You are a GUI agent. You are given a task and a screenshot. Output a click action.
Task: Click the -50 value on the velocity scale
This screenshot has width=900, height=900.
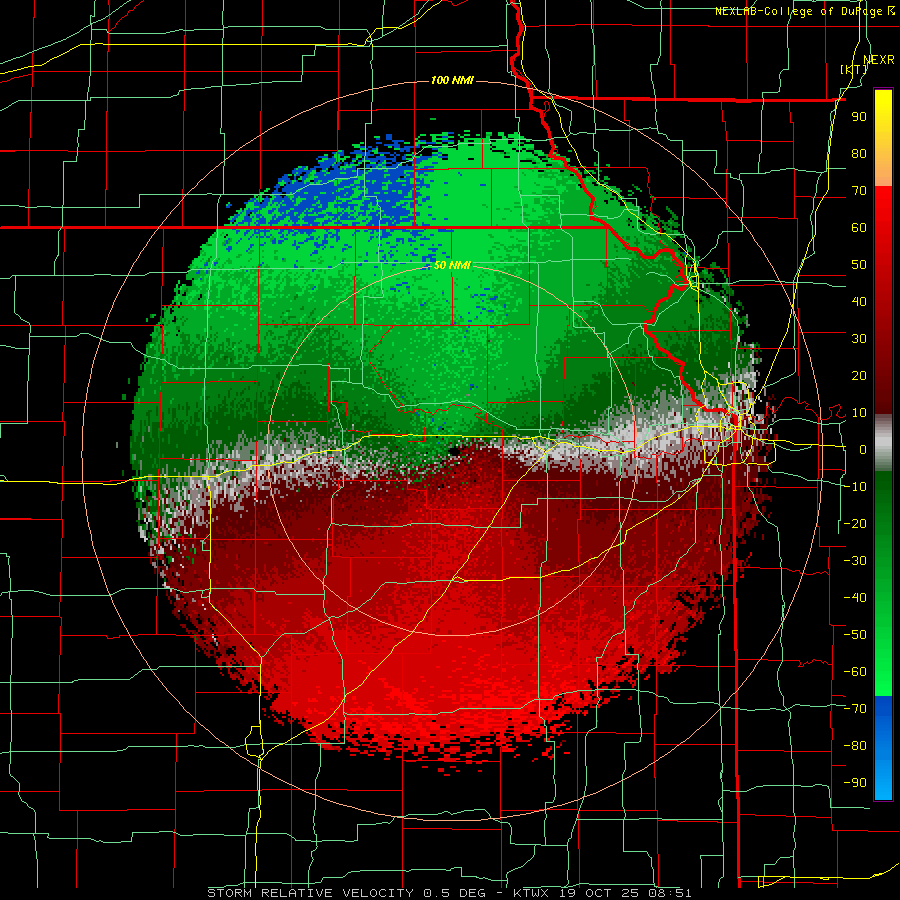[x=855, y=635]
